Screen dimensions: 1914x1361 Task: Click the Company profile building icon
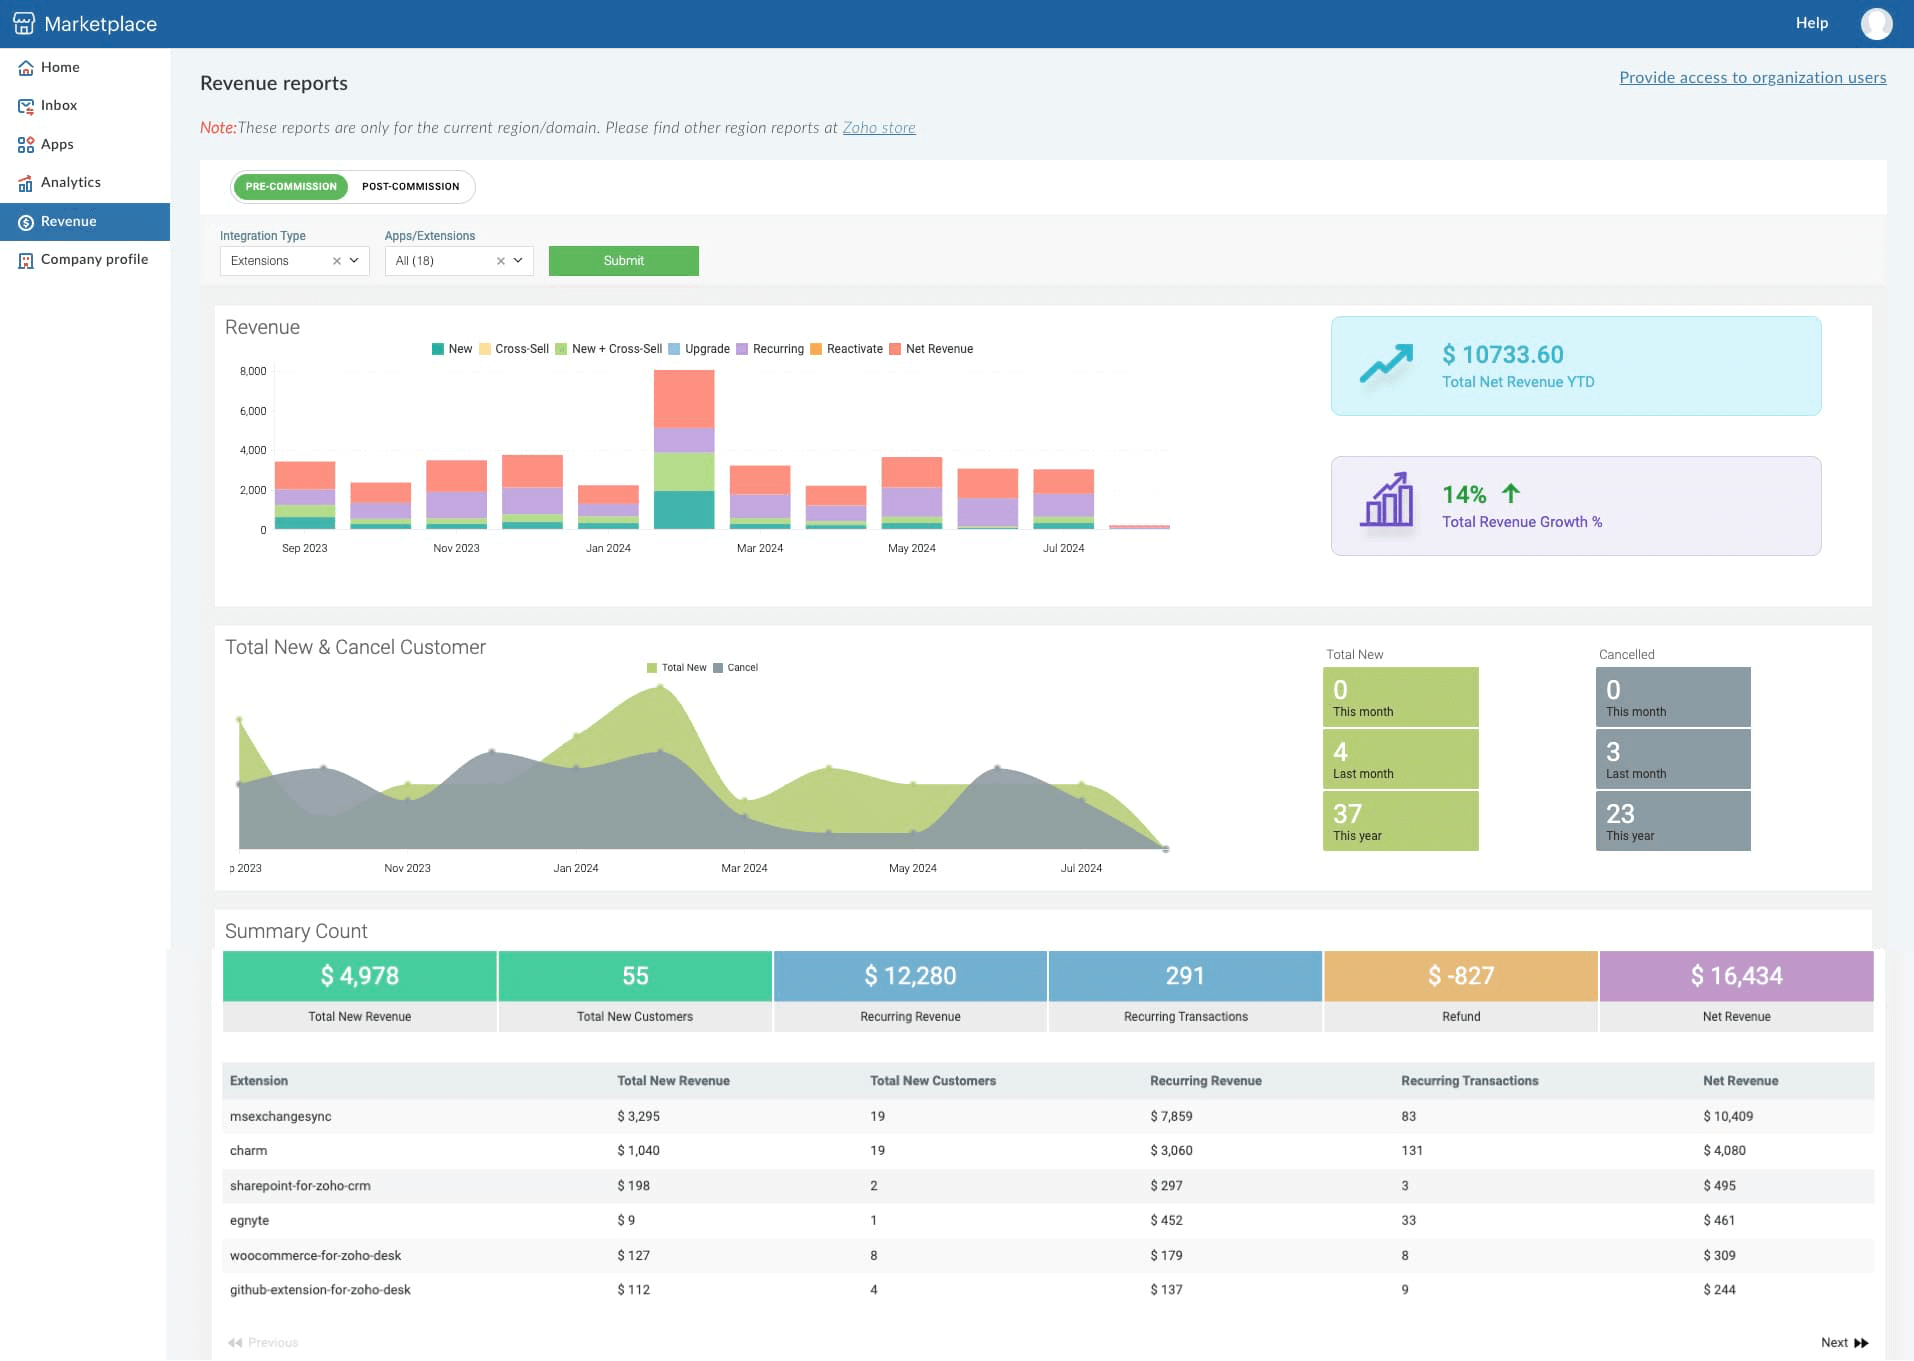coord(26,260)
